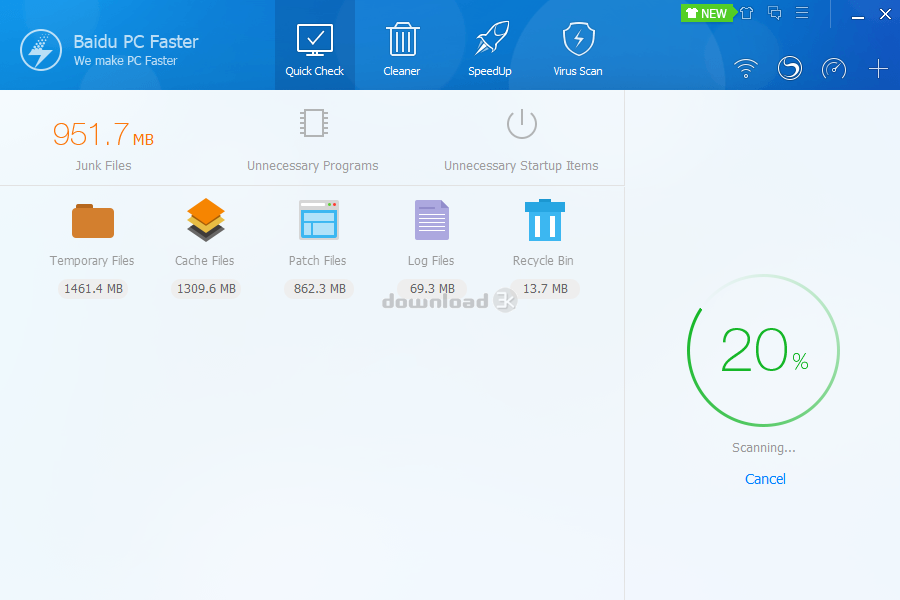900x600 pixels.
Task: Select the Unnecessary Startup Items label
Action: coord(521,166)
